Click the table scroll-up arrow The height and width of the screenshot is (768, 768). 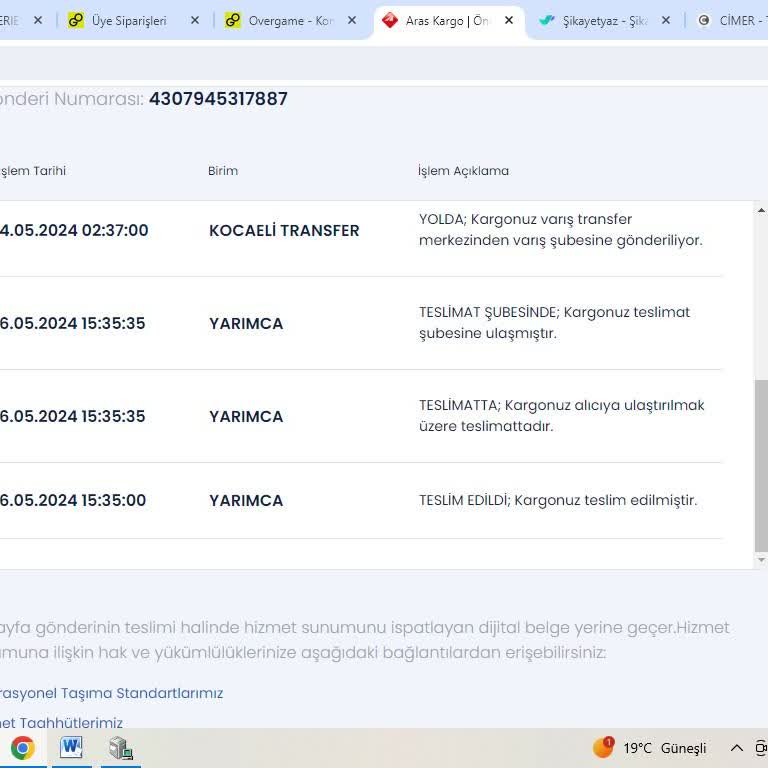tap(761, 211)
